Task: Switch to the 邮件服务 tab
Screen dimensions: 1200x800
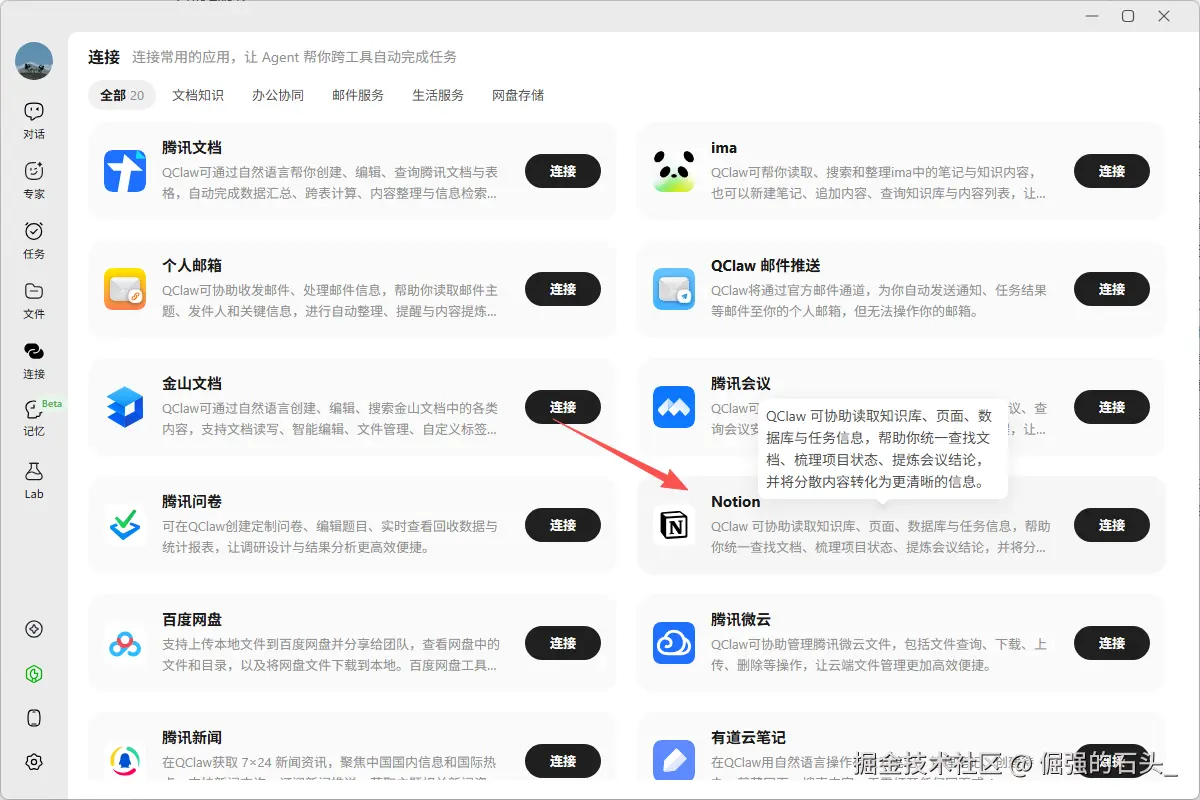Action: [358, 95]
